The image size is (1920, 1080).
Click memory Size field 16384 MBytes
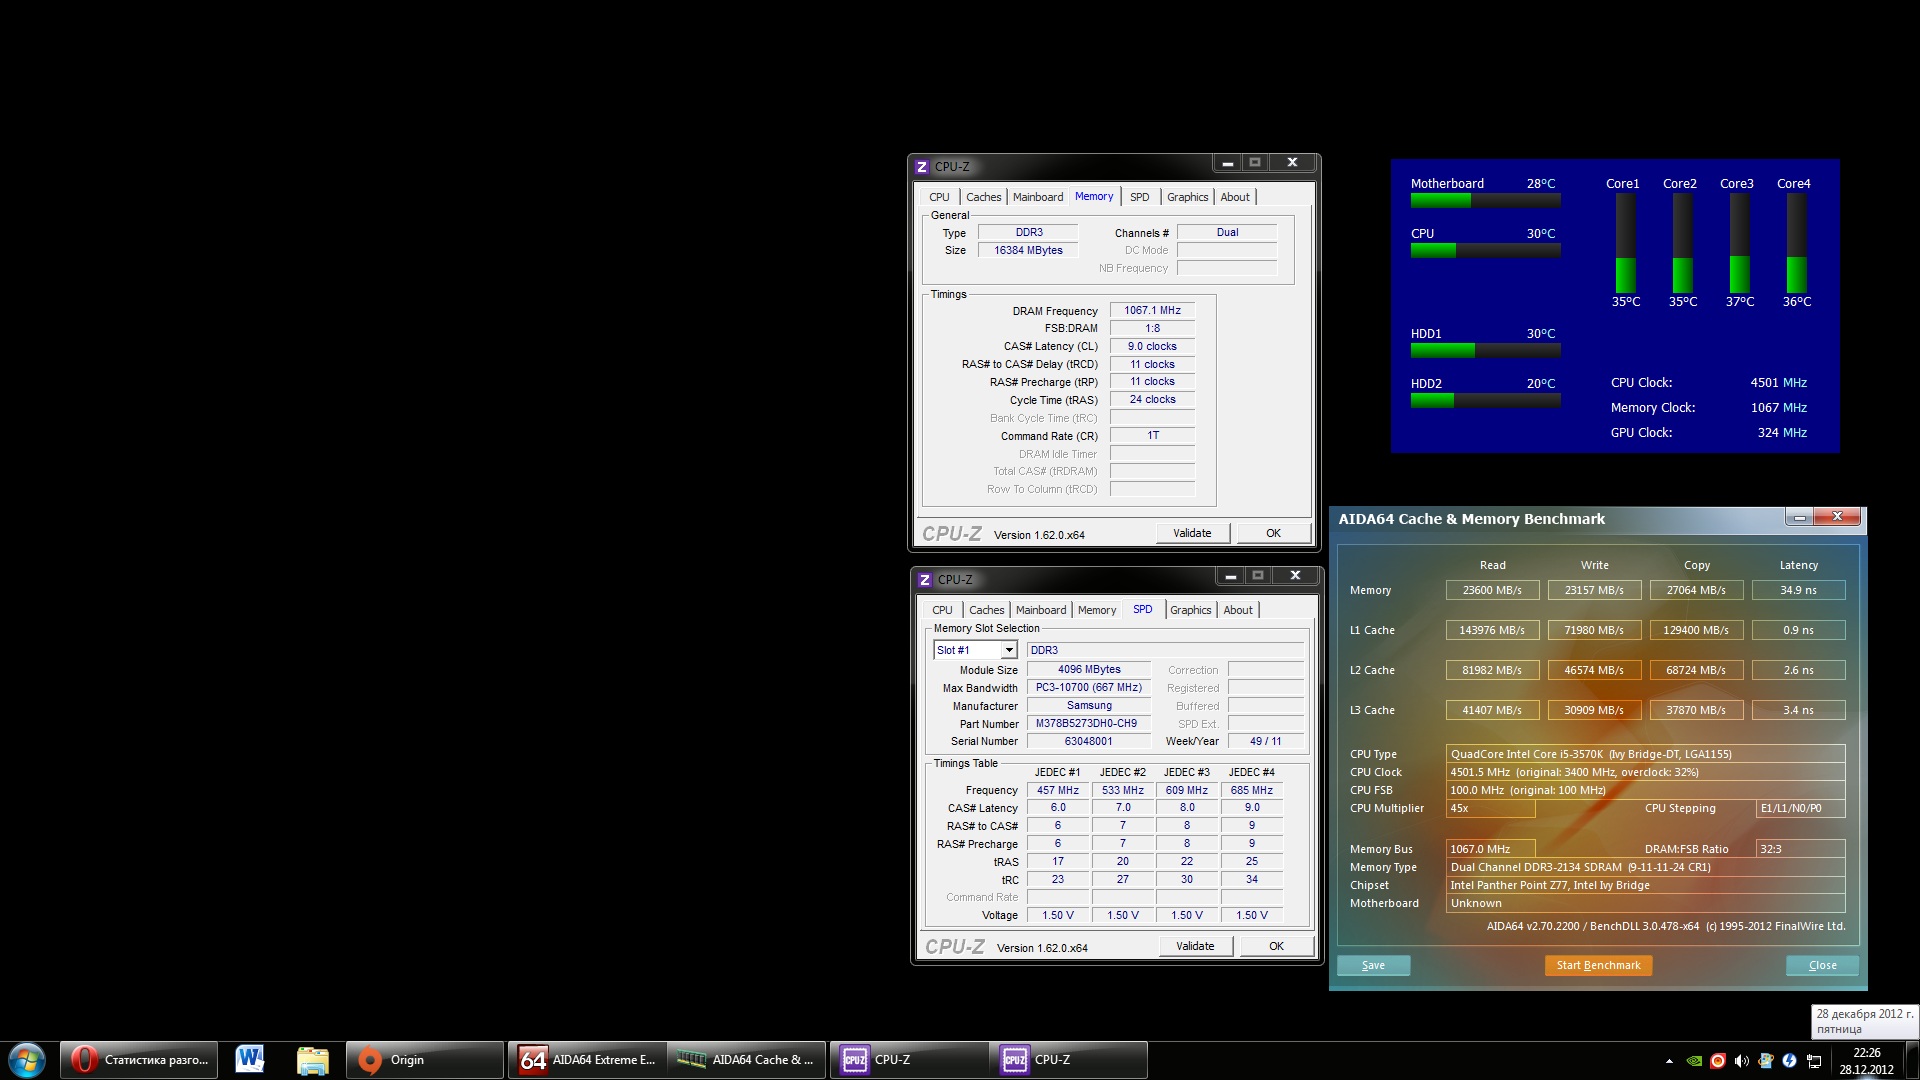coord(1028,251)
